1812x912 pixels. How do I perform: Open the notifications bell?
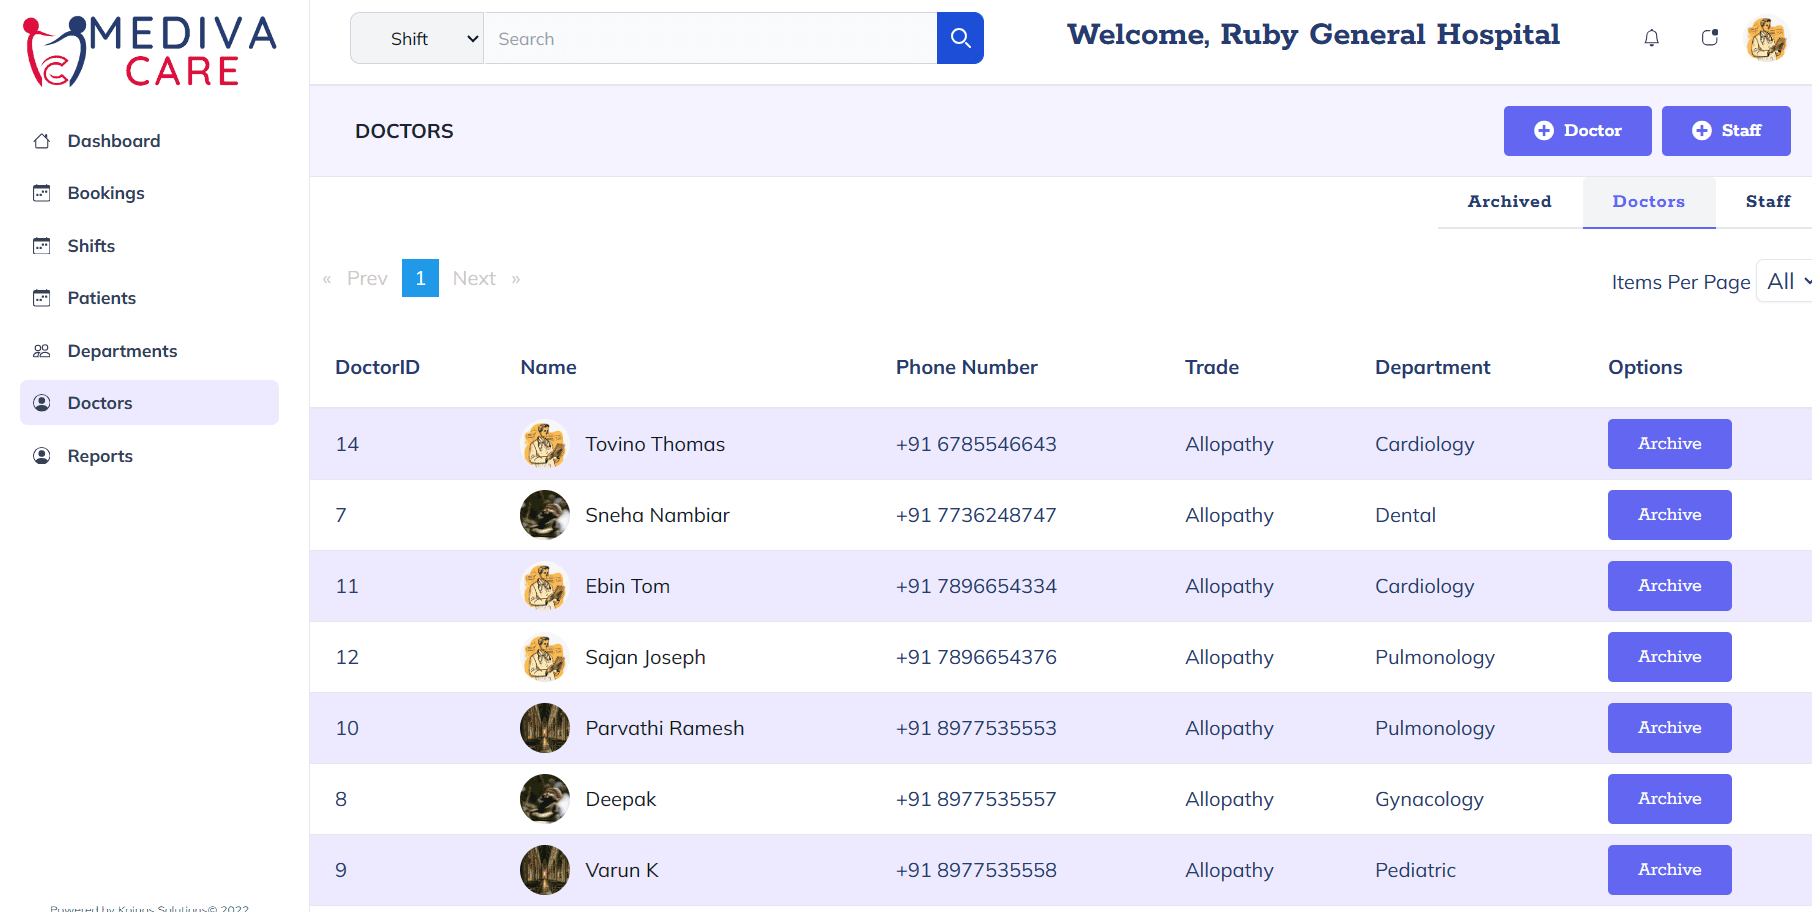click(x=1651, y=38)
